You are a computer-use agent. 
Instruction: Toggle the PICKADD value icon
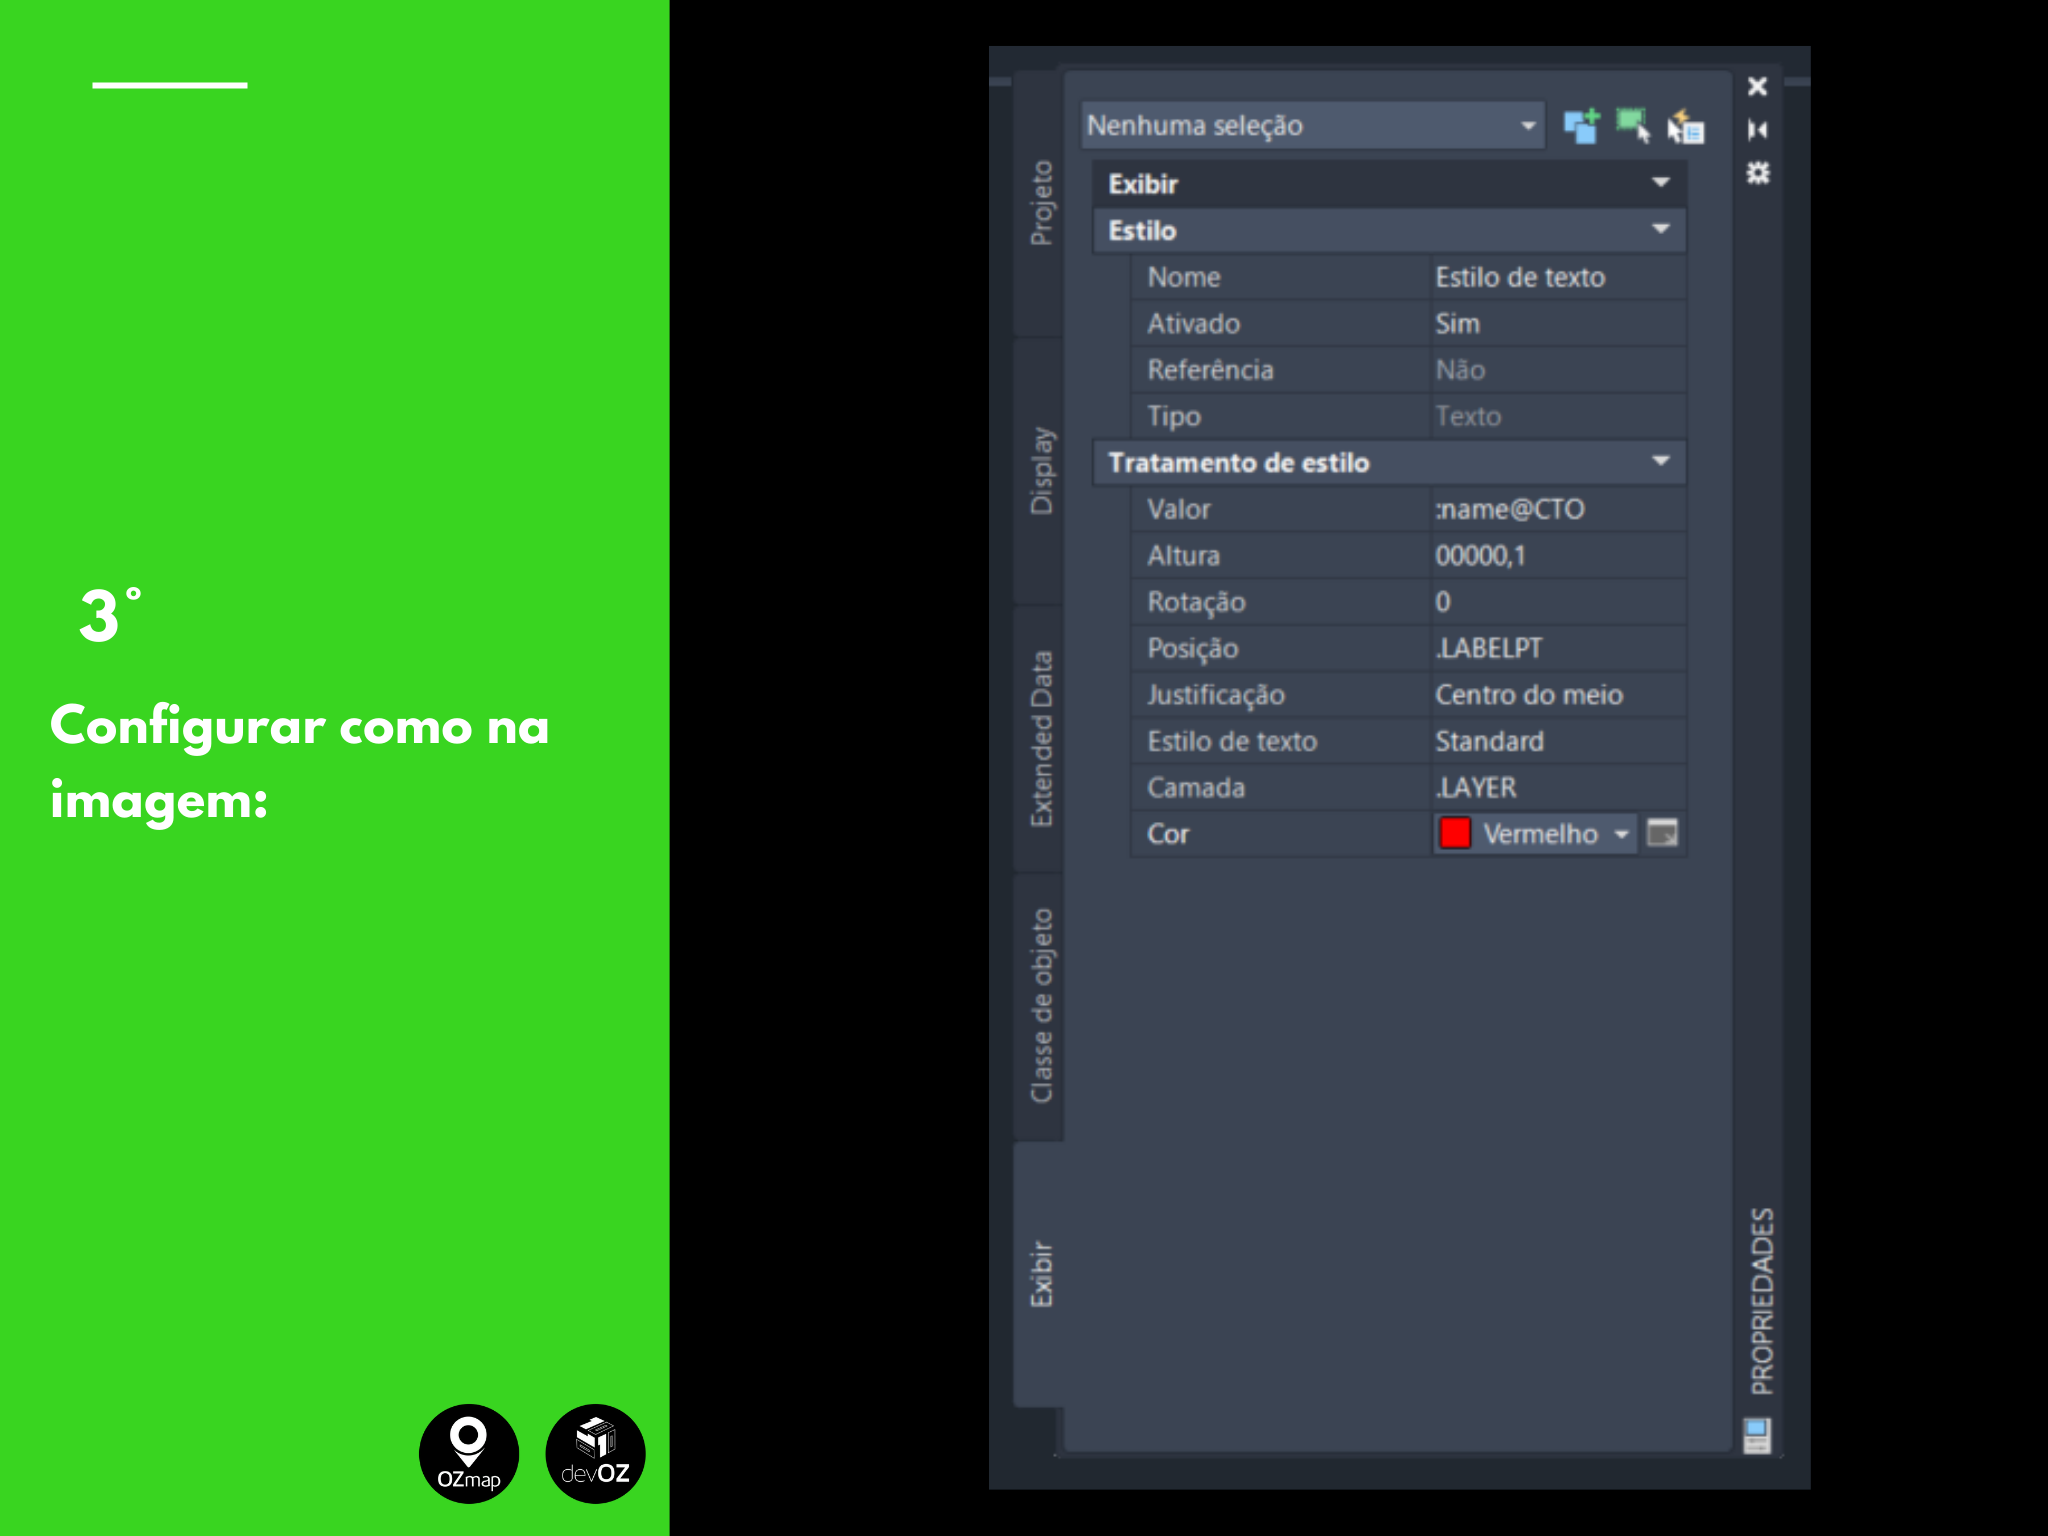click(x=1685, y=127)
